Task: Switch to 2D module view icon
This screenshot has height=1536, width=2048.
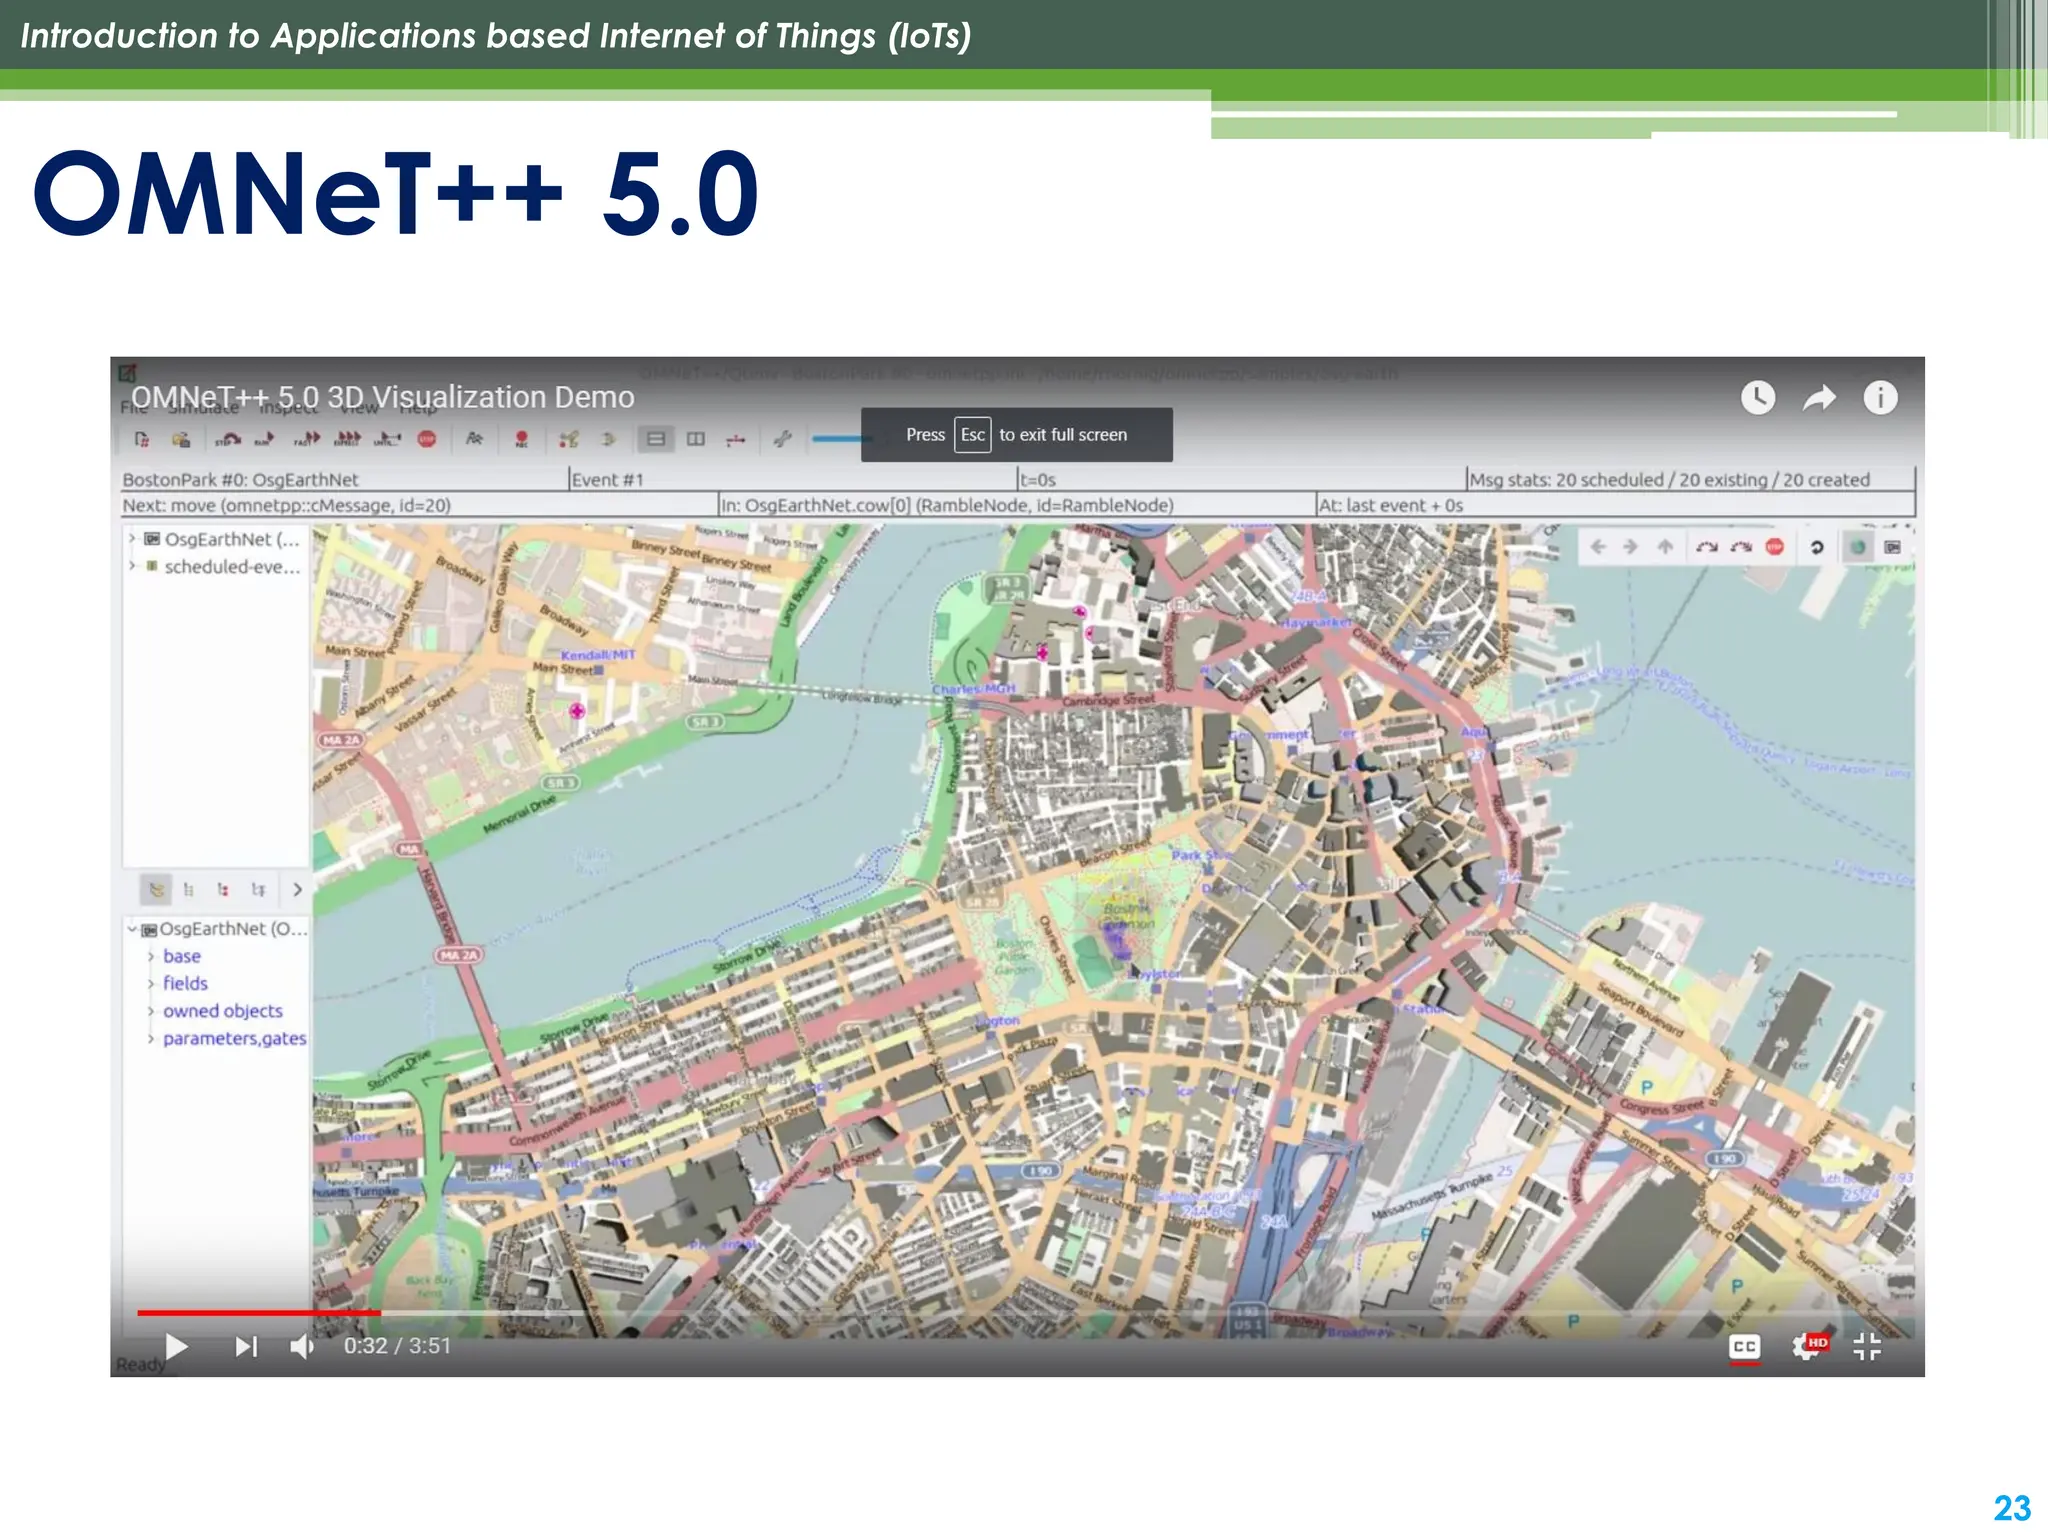Action: point(1892,547)
